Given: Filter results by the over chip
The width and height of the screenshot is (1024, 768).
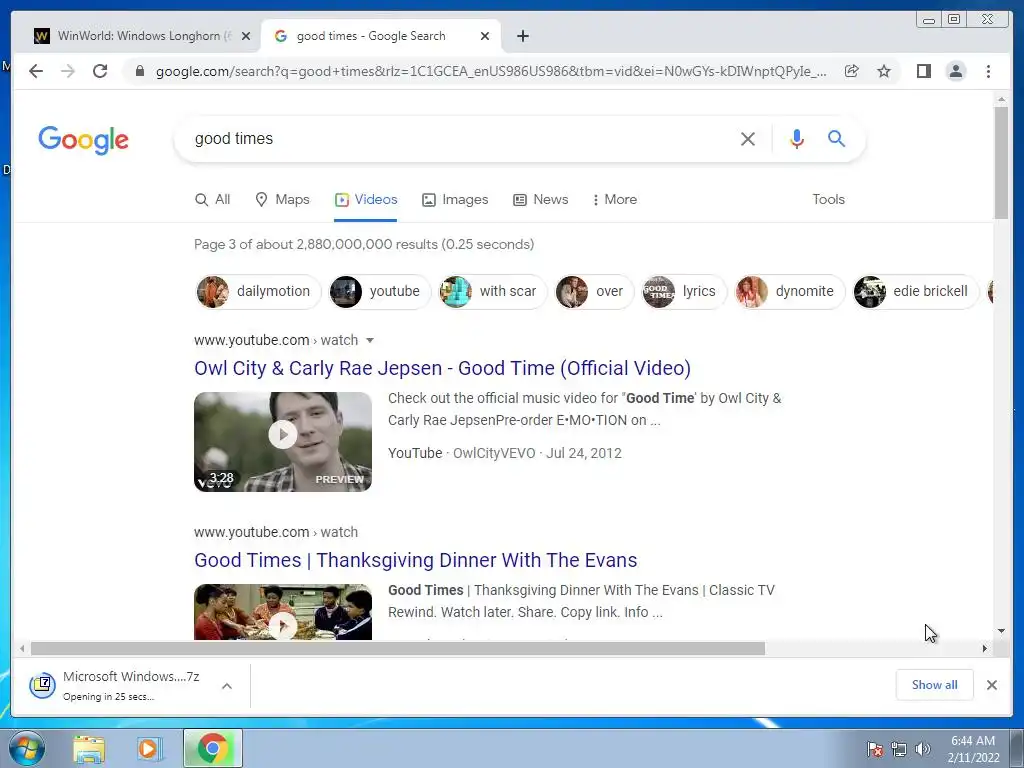Looking at the screenshot, I should (594, 291).
